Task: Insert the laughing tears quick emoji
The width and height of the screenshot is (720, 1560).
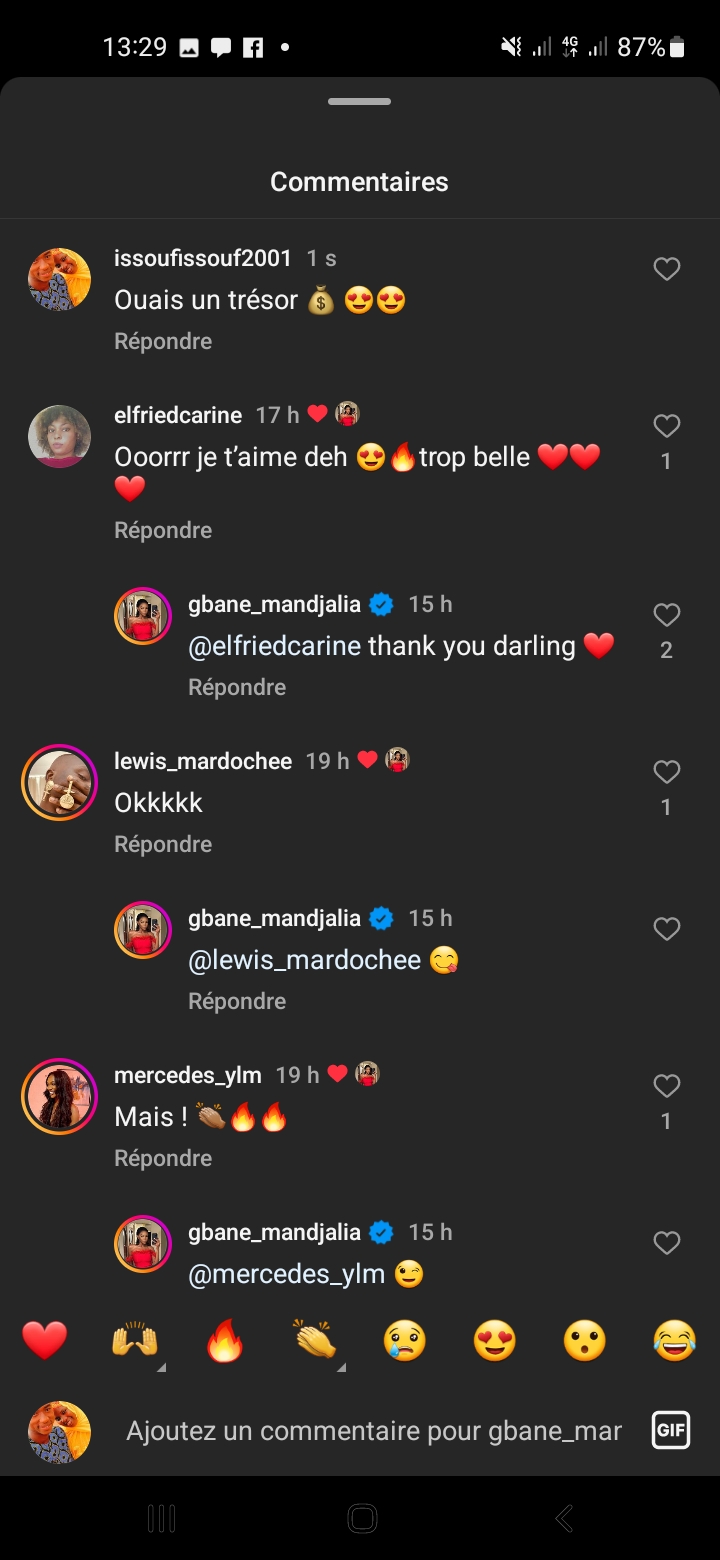Action: point(675,1340)
